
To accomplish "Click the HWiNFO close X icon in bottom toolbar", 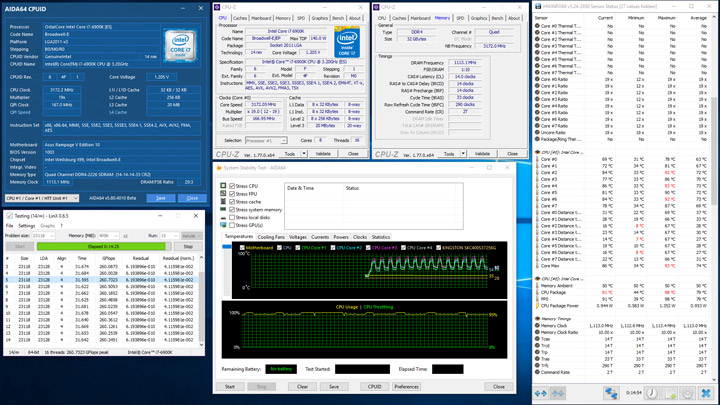I will [706, 393].
